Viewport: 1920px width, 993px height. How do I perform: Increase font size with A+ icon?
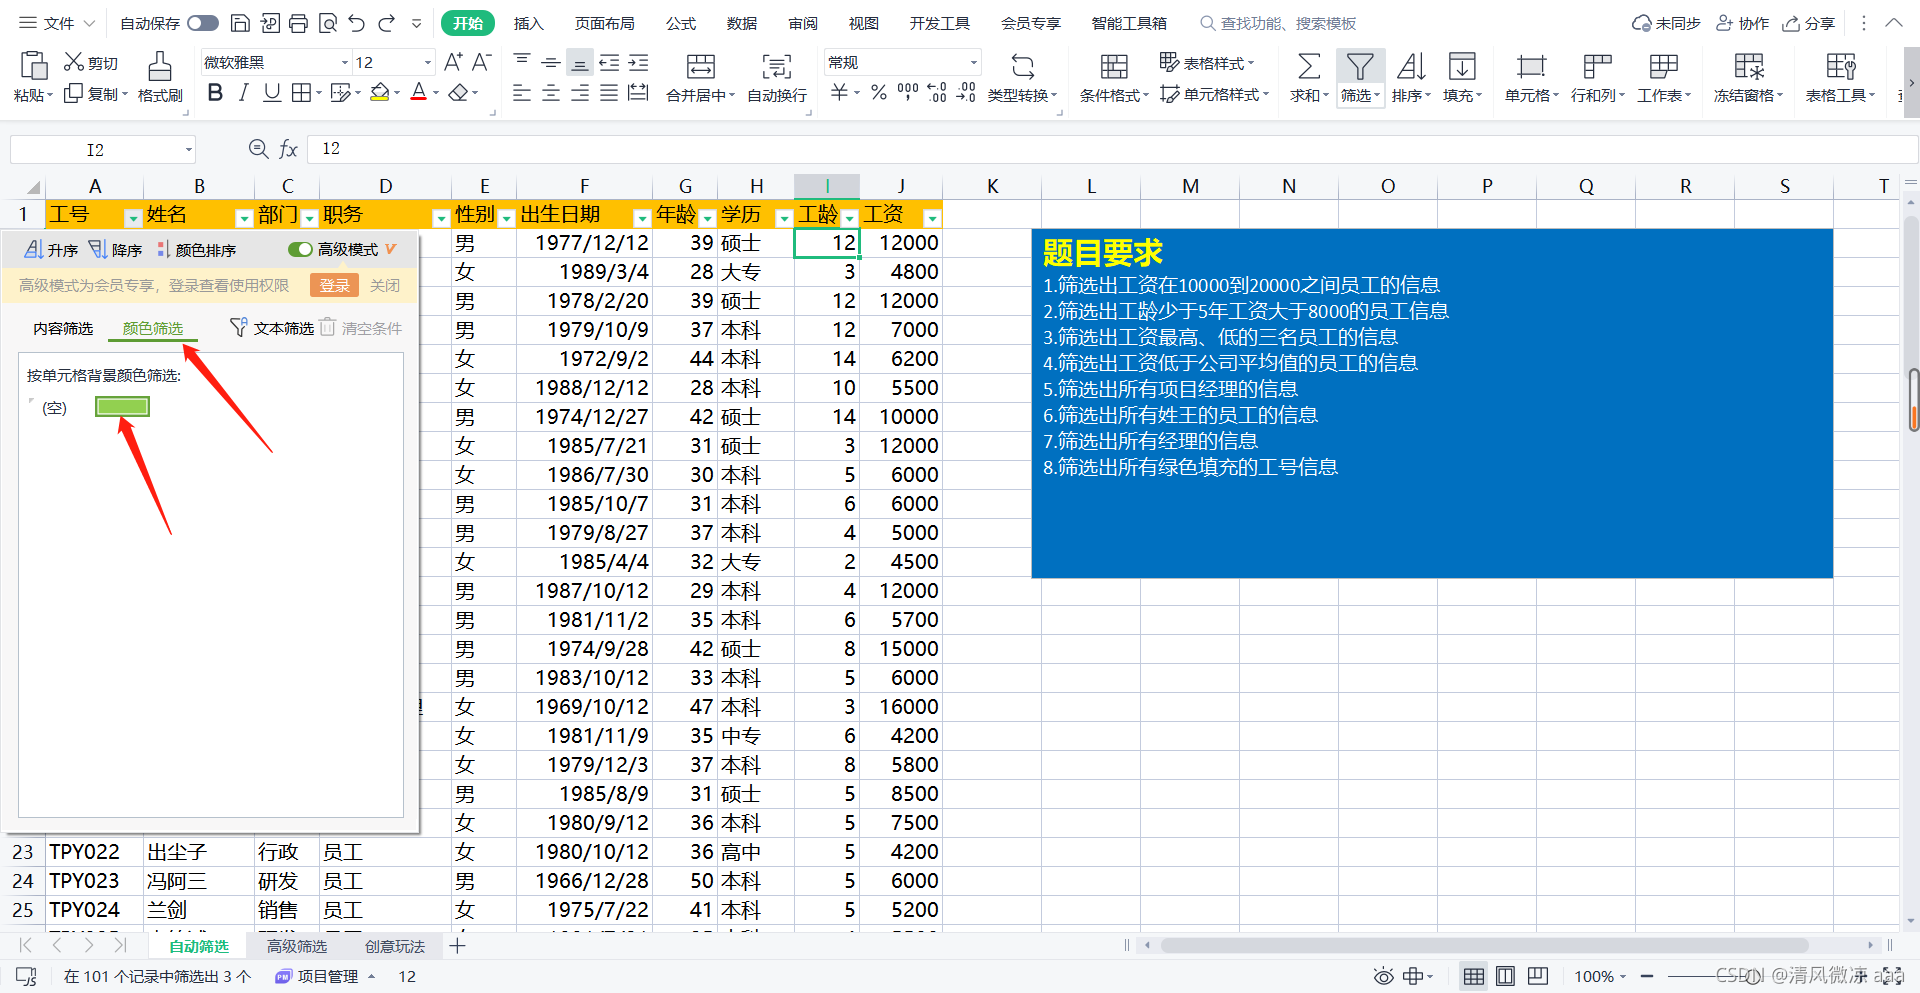(453, 62)
